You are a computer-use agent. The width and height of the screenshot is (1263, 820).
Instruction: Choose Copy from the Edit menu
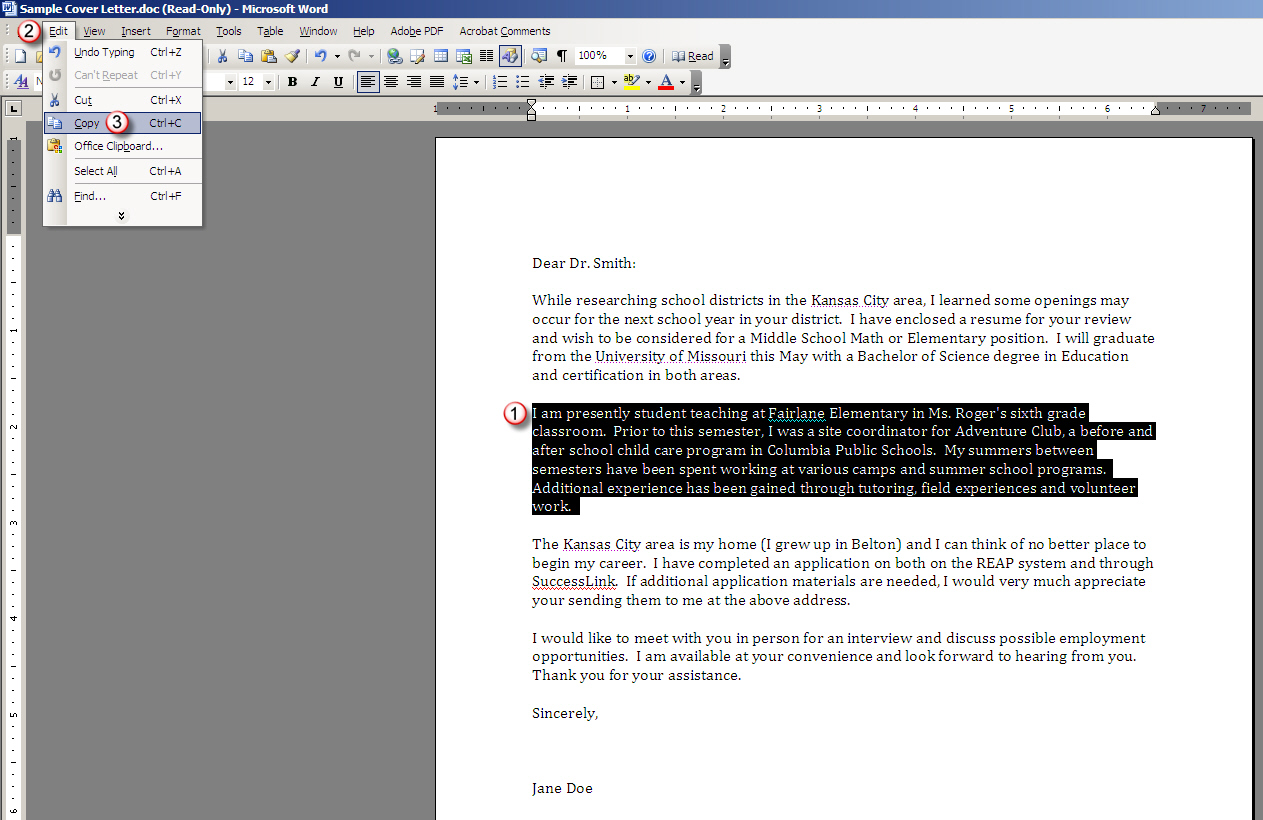point(87,123)
